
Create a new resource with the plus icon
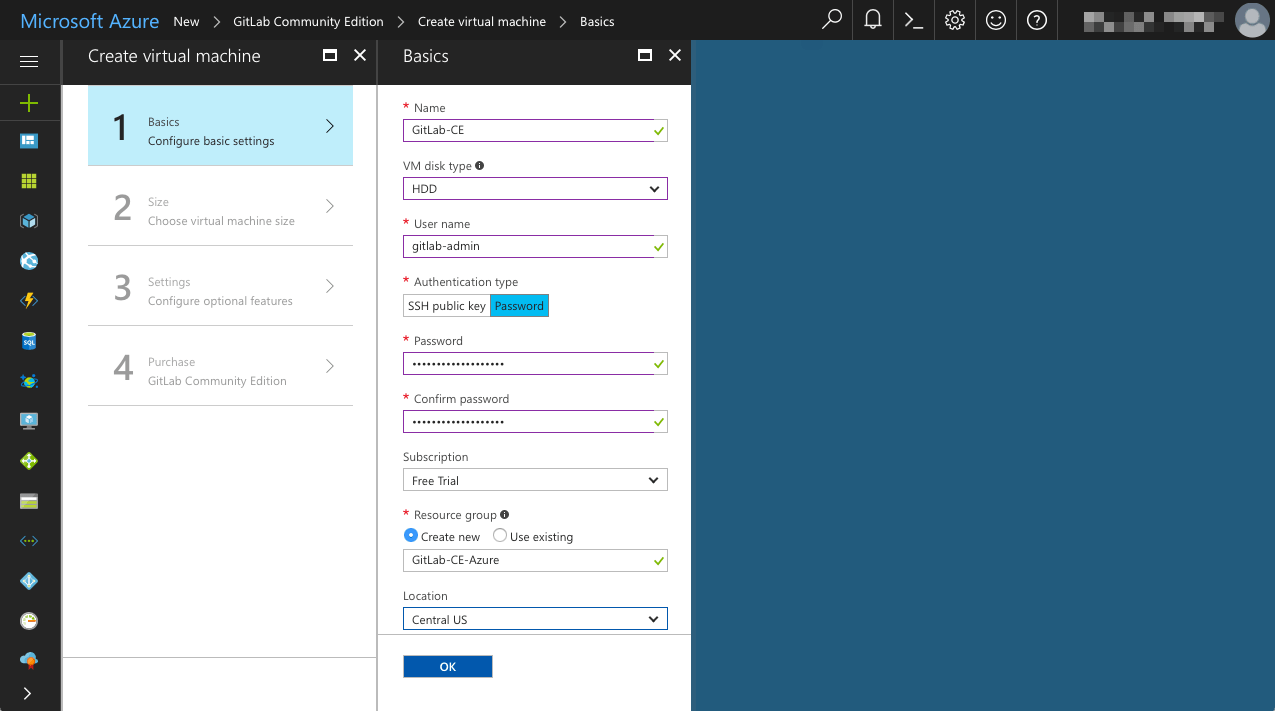pyautogui.click(x=29, y=102)
